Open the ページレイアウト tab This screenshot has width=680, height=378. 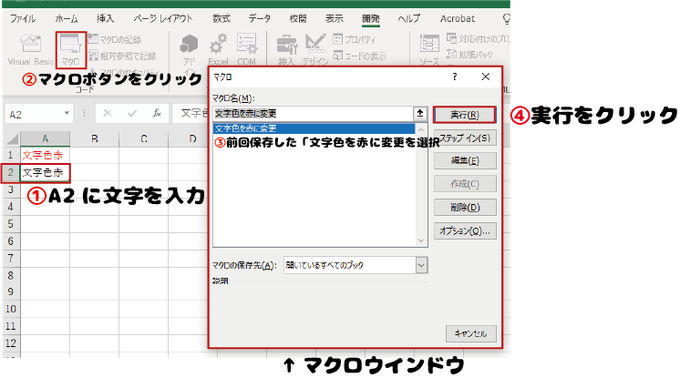tap(163, 19)
